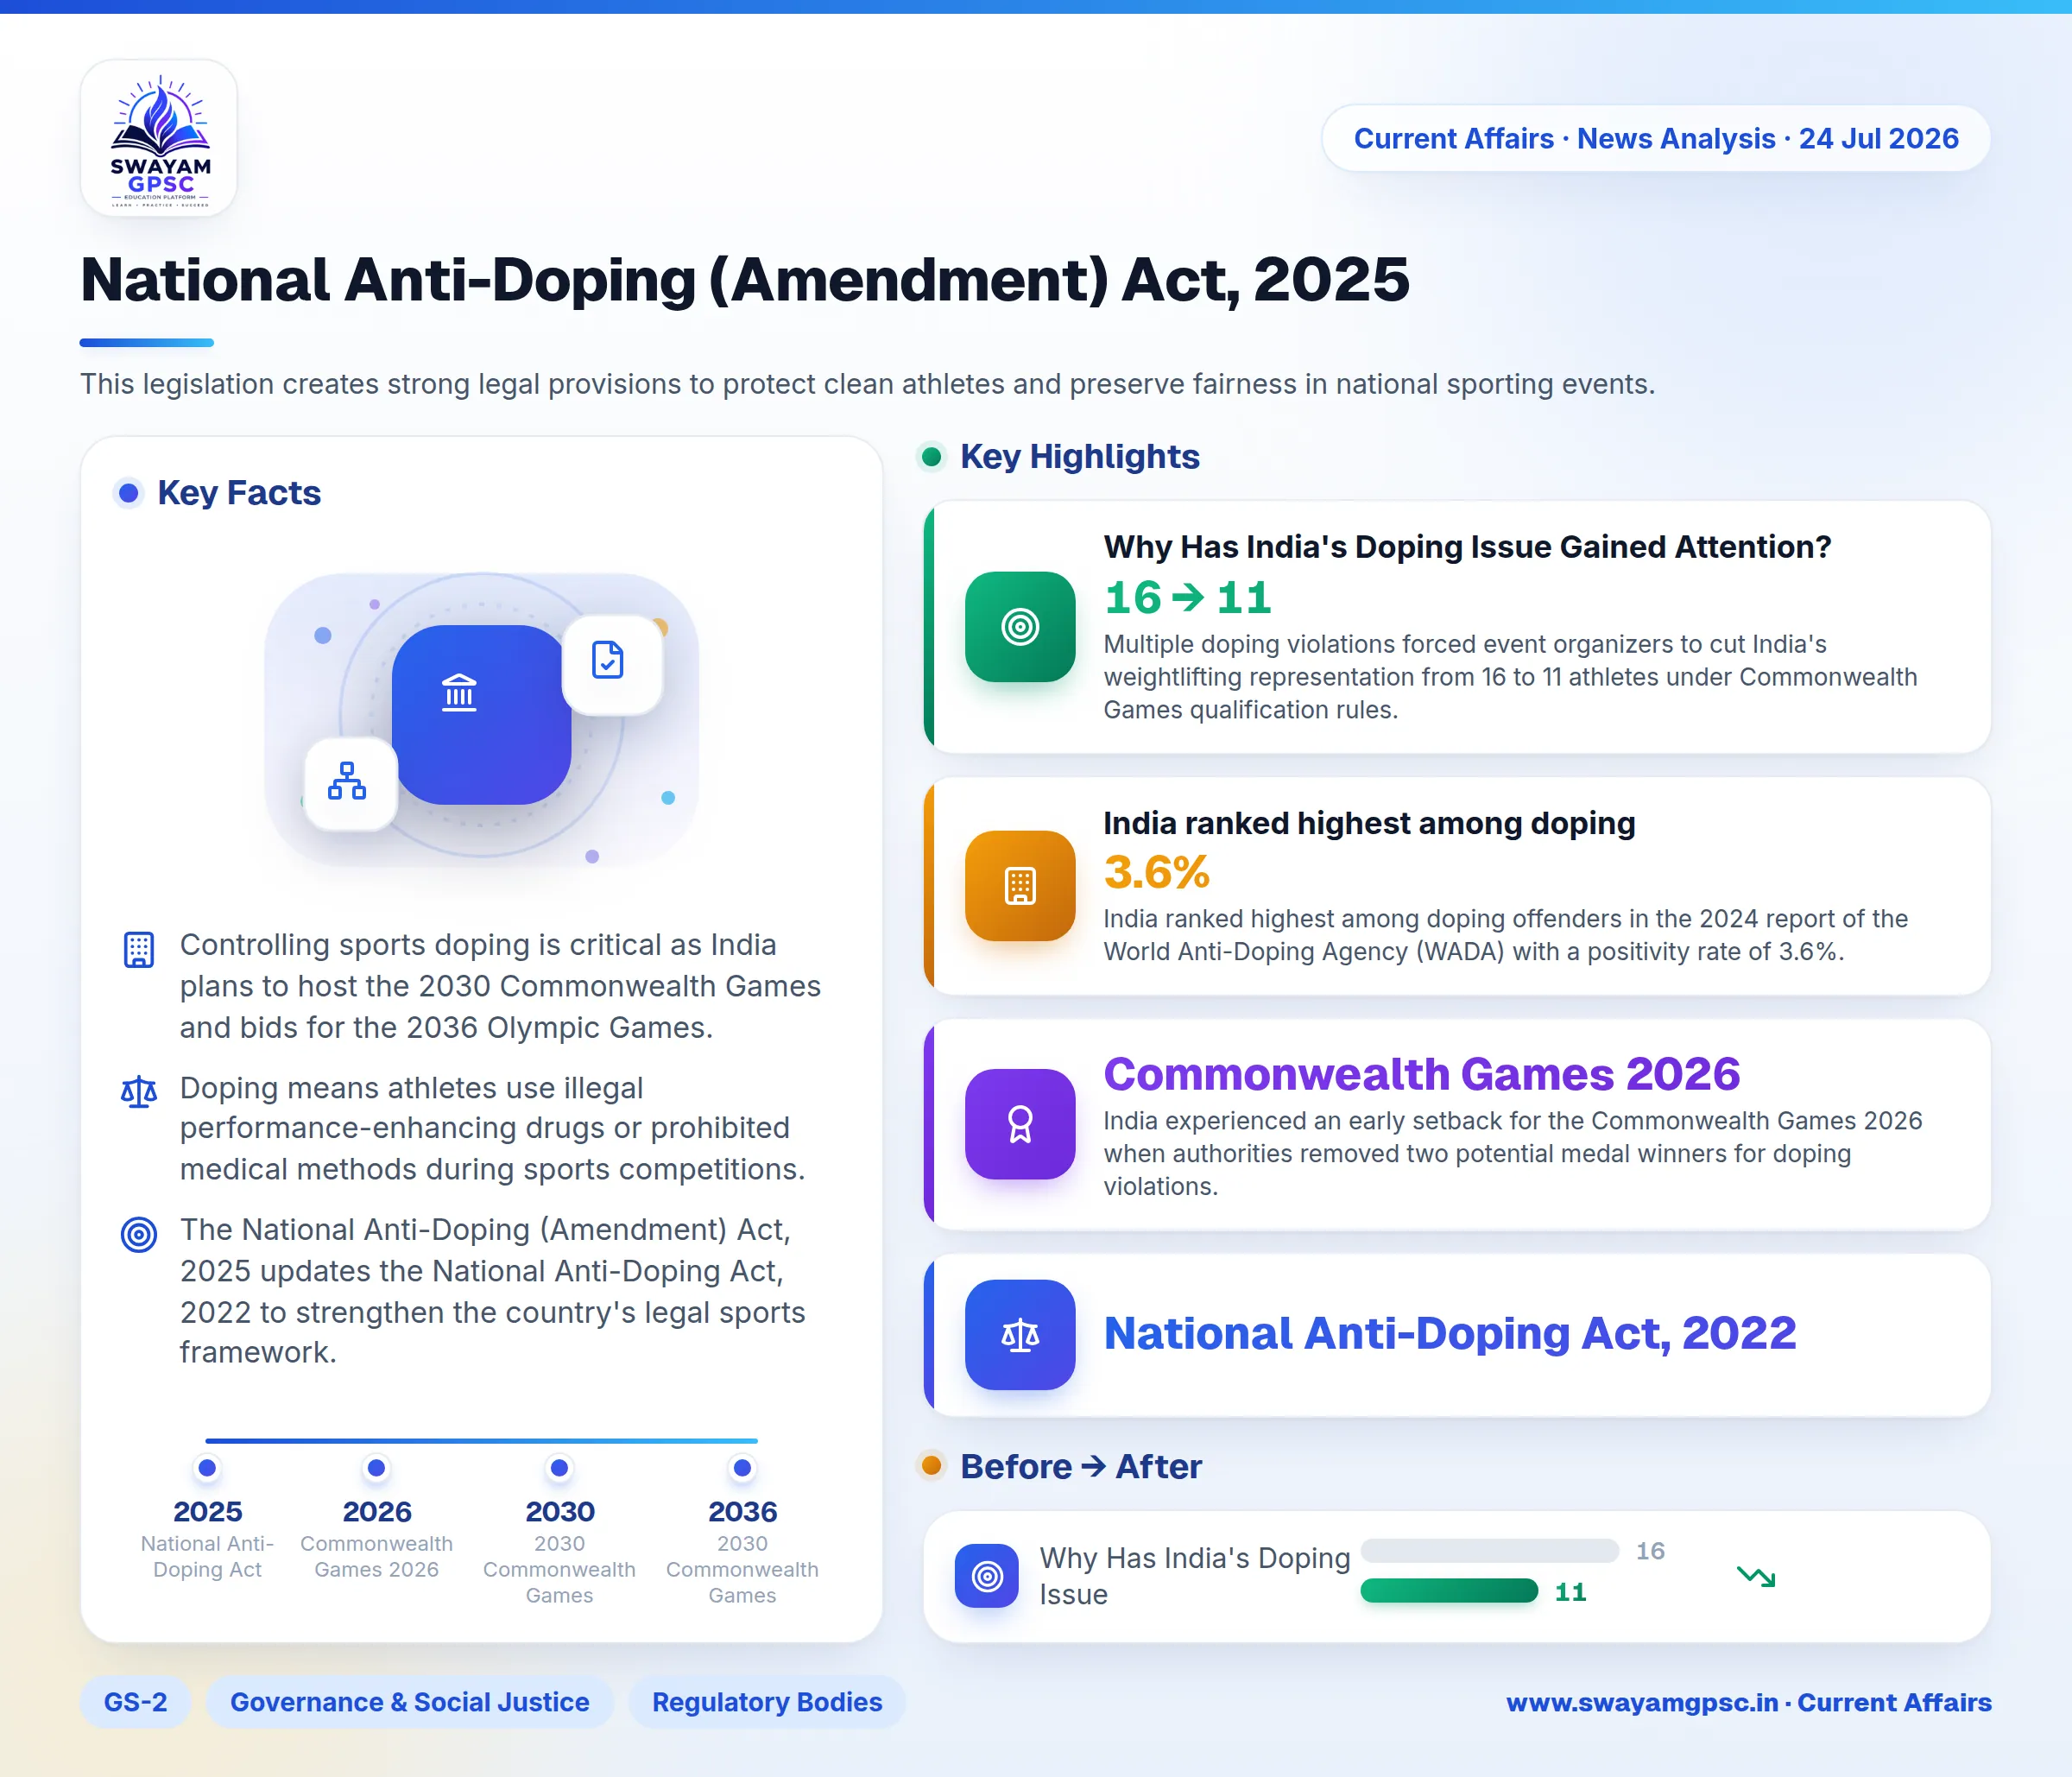Click 'Why Has India's Doping Issue Gained Attention?'

pos(1468,547)
